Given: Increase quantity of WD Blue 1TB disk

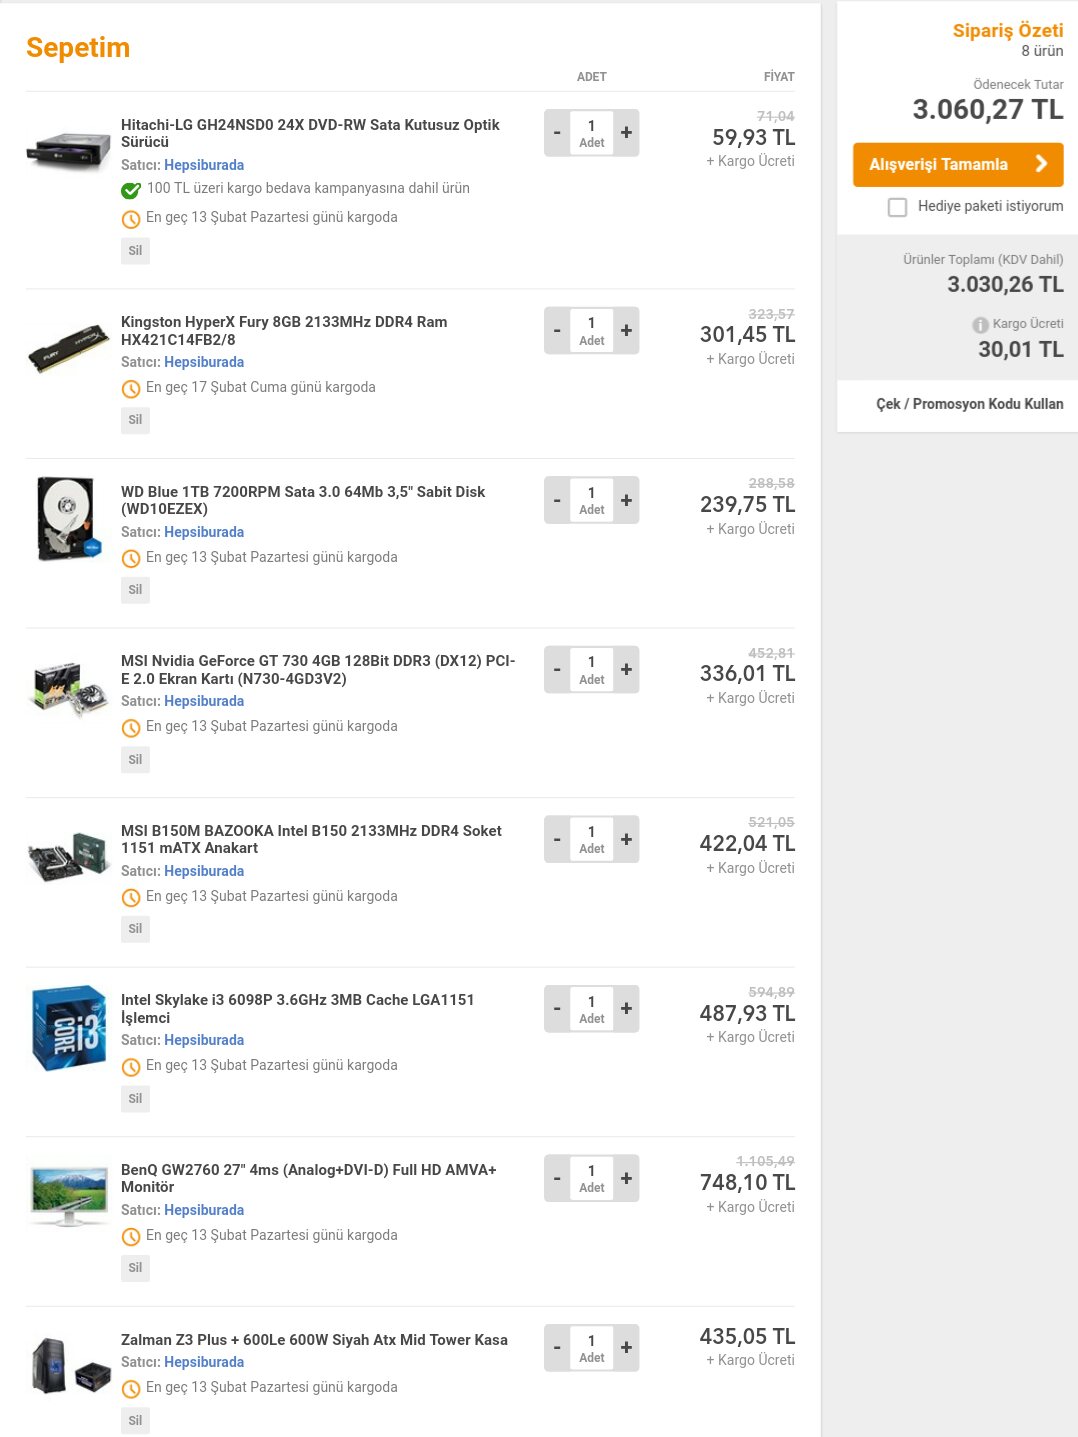Looking at the screenshot, I should click(x=626, y=500).
